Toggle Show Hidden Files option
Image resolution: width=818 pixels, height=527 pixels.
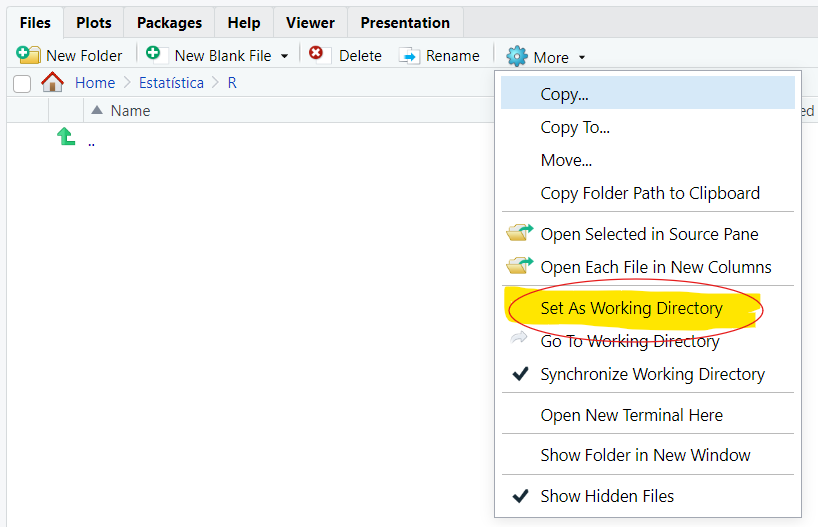[607, 496]
